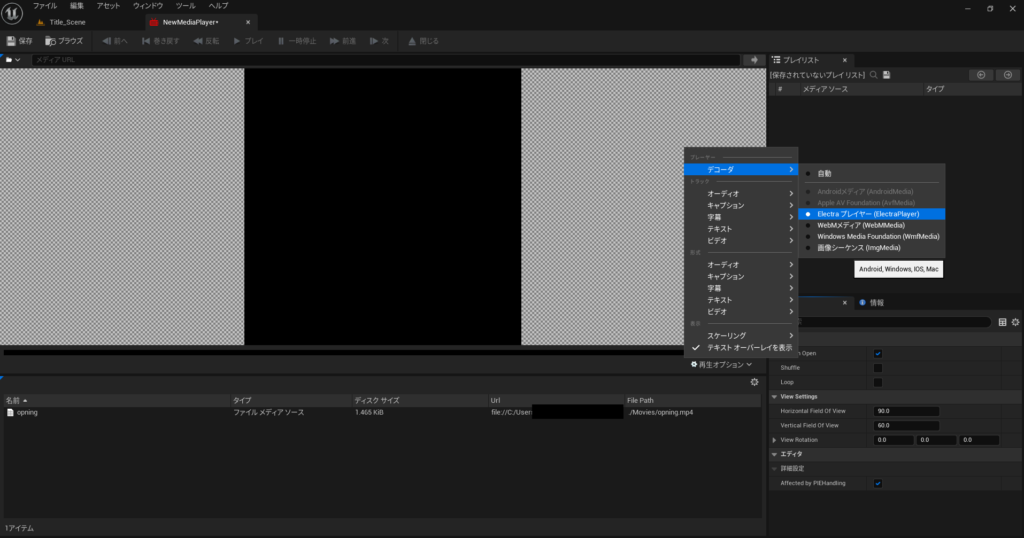Click the Horizontal Field Of View field

[906, 411]
